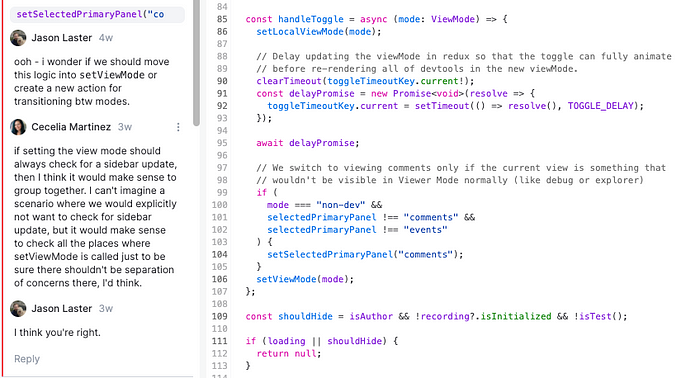Click the "events" string on line 102
700x378 pixels.
[425, 230]
